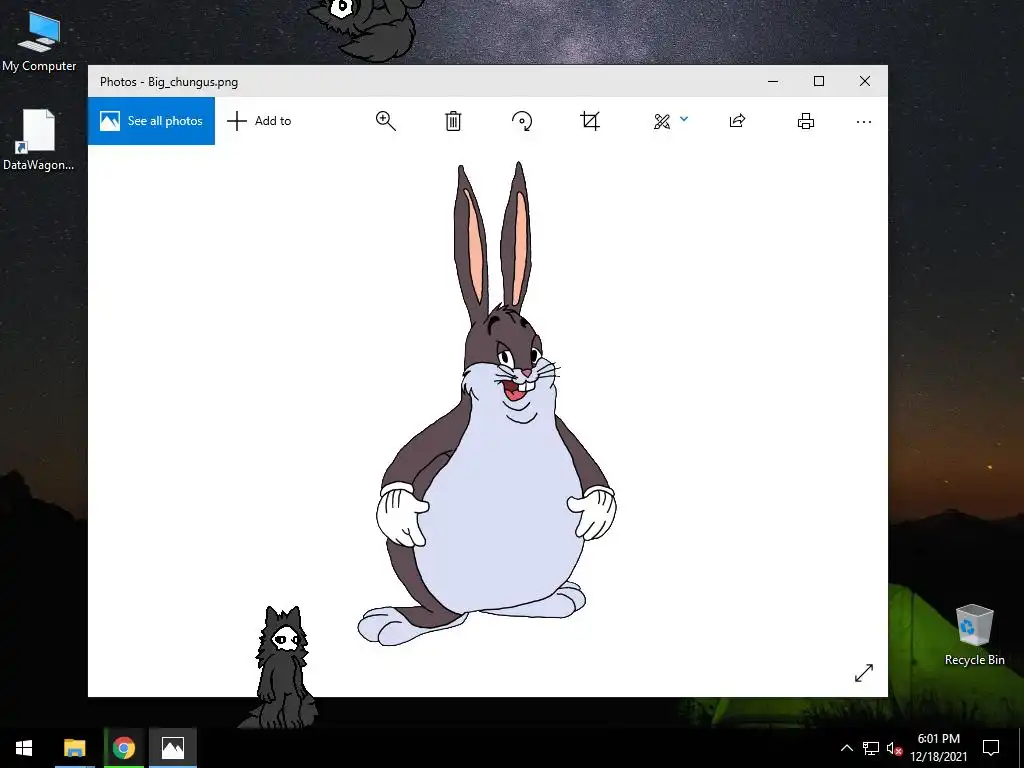
Task: Zoom in with the magnifier icon
Action: click(x=385, y=121)
